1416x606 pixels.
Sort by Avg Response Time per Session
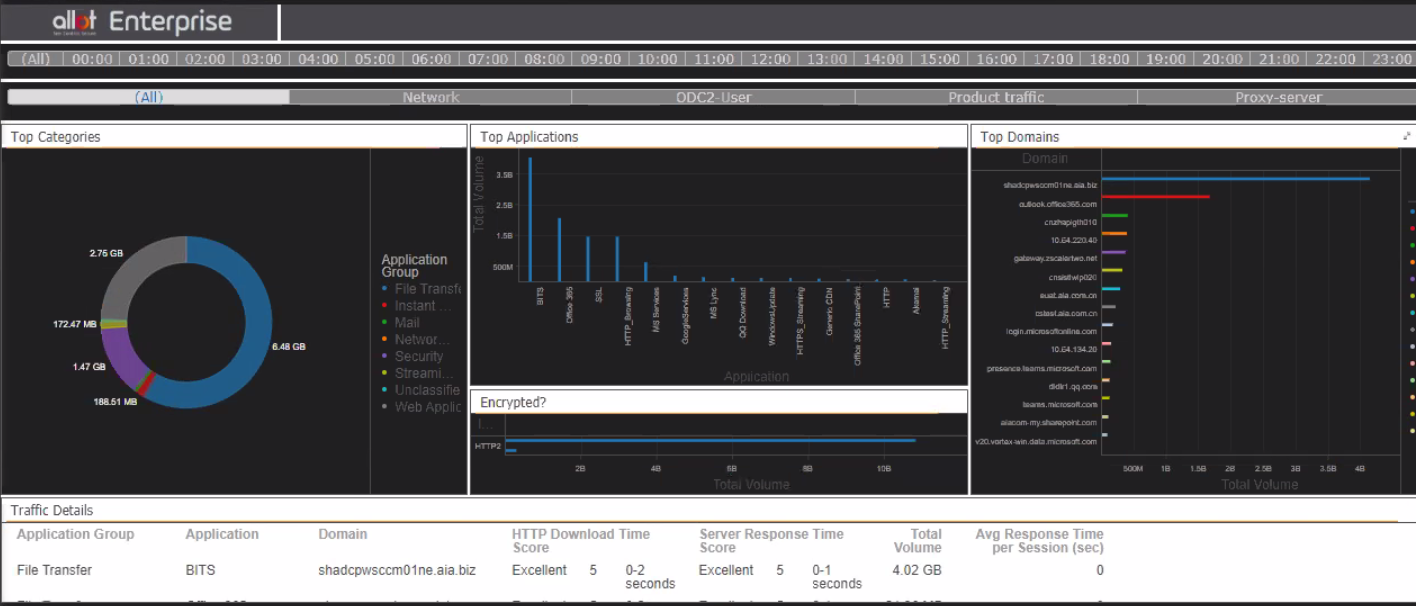[x=1040, y=541]
